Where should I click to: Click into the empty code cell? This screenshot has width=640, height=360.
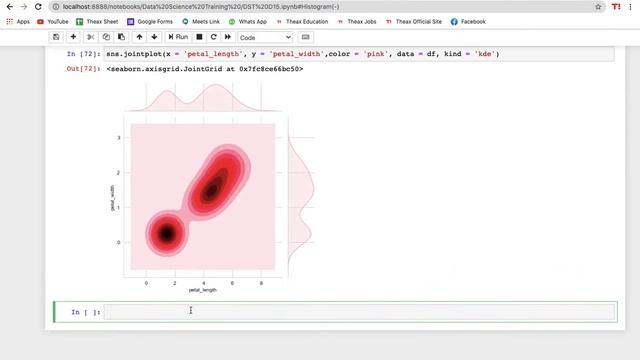[359, 312]
